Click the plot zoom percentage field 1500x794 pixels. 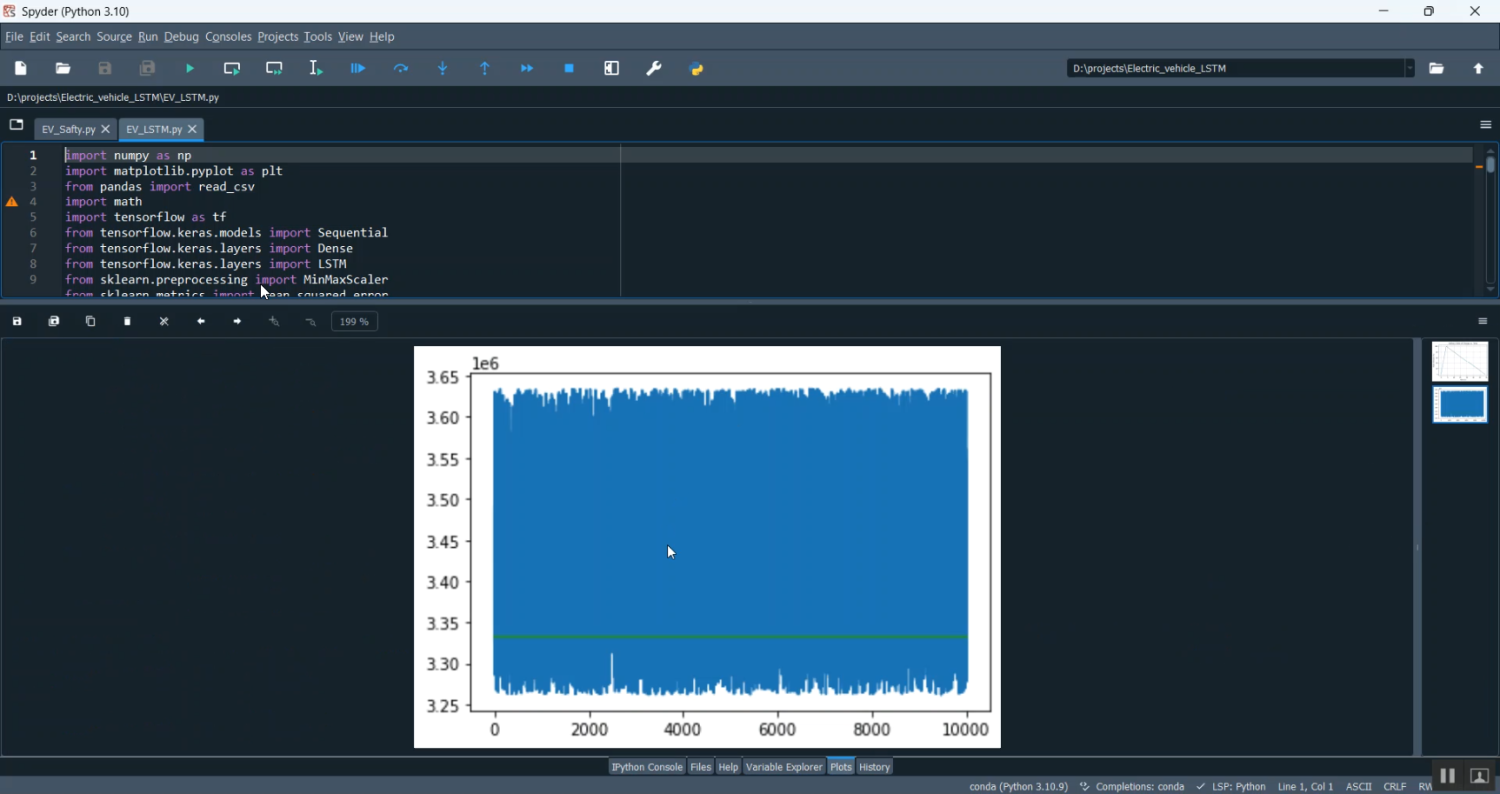(354, 322)
